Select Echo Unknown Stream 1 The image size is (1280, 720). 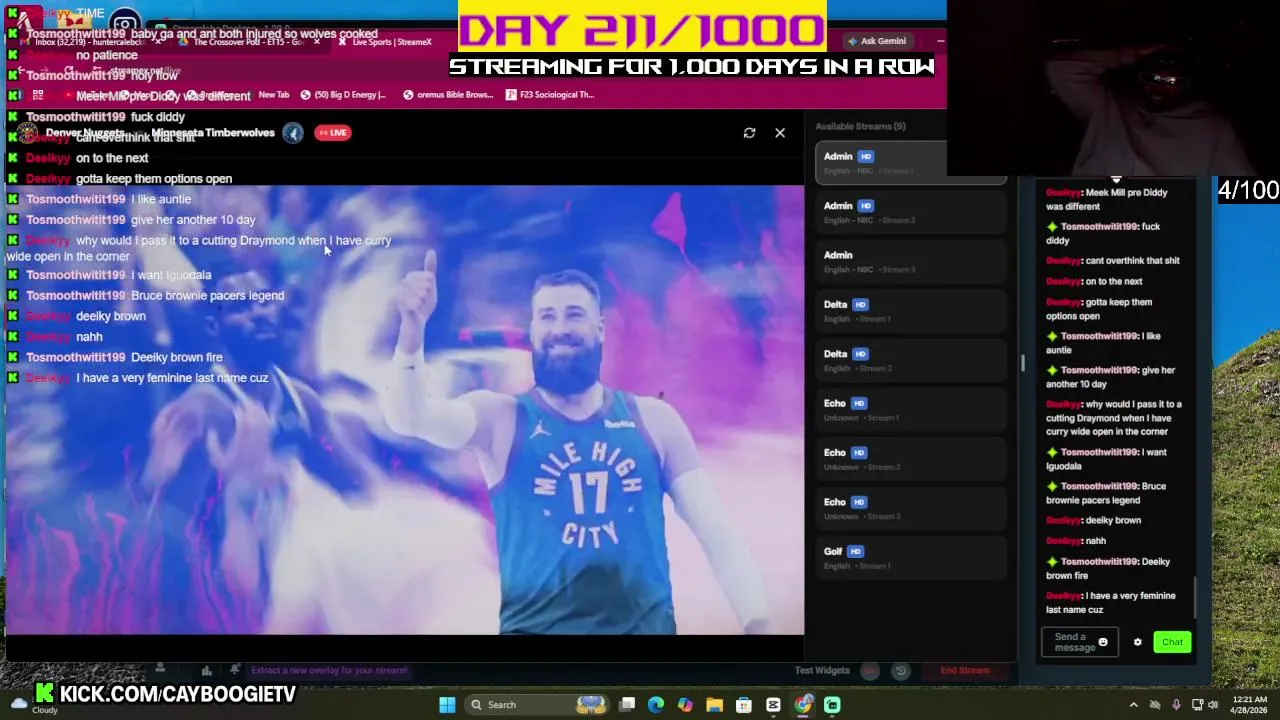click(x=911, y=410)
